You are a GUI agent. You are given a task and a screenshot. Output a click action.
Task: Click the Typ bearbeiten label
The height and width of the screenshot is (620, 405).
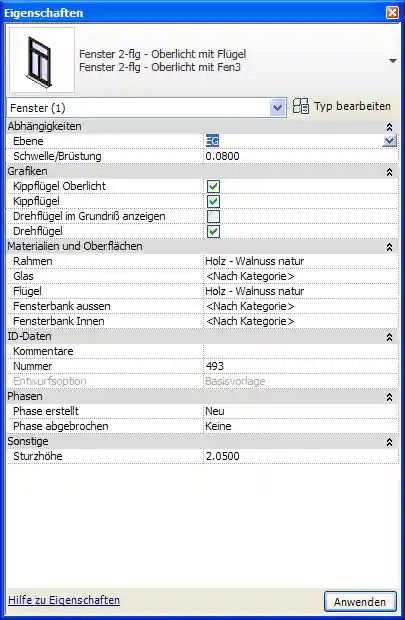[352, 106]
